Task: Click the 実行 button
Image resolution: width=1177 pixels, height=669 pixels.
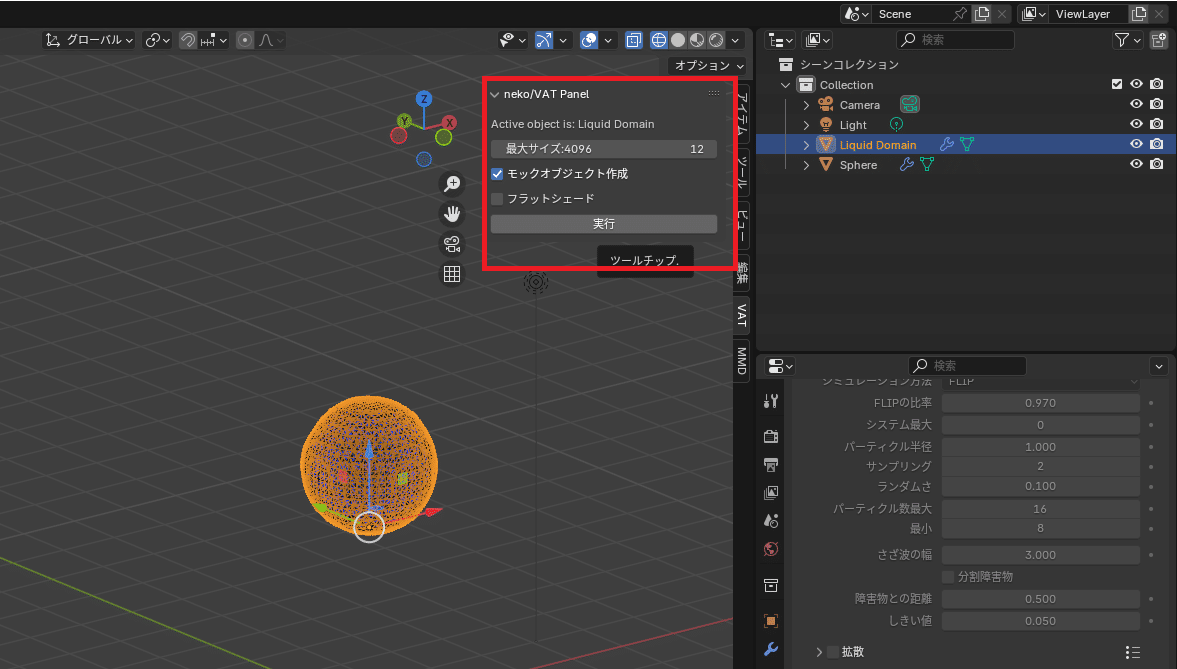Action: [604, 224]
